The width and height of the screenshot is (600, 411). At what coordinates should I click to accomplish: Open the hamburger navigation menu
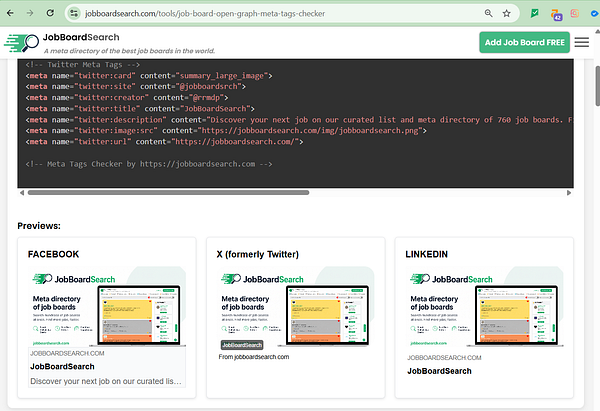point(582,42)
